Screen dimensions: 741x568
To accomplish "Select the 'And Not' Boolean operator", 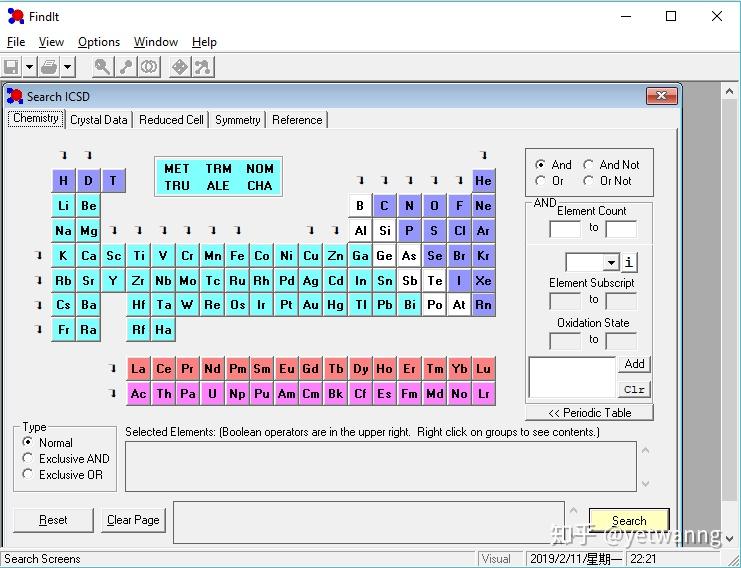I will coord(589,165).
